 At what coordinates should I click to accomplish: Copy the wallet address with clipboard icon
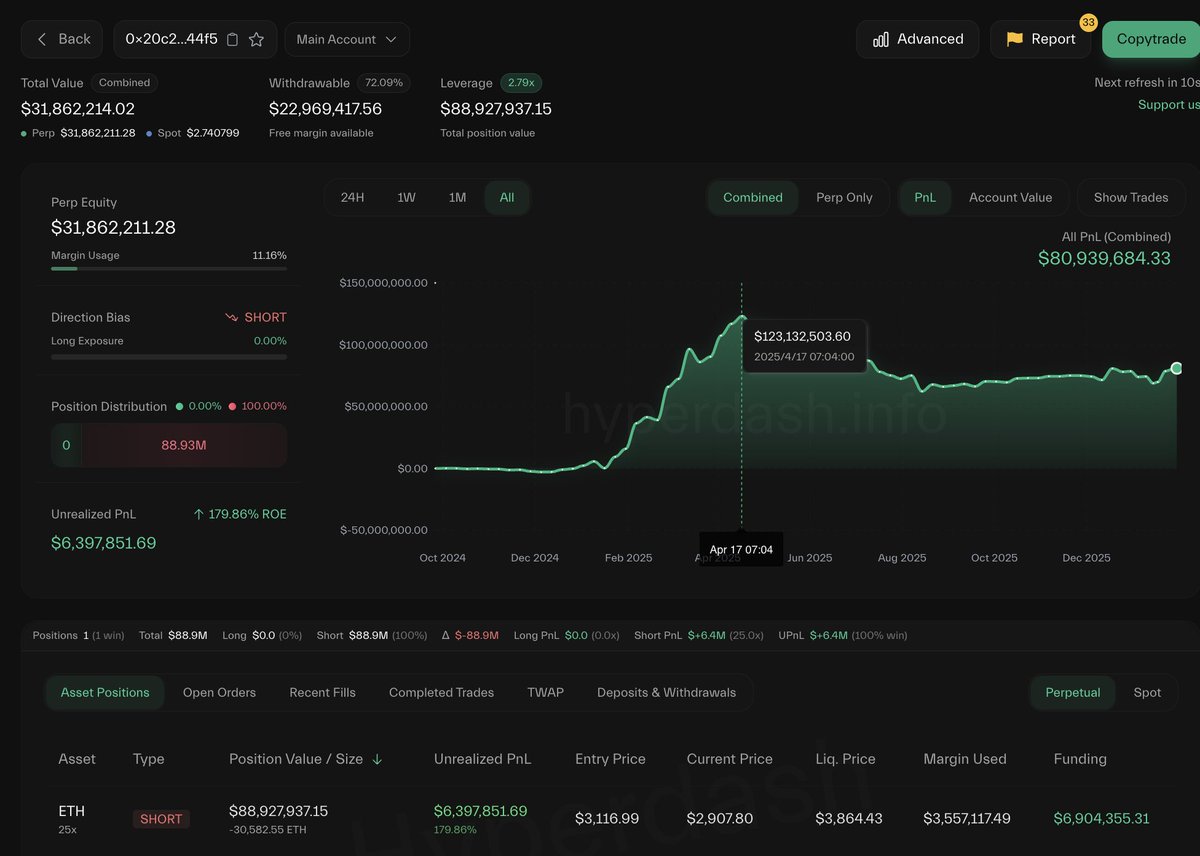coord(233,39)
